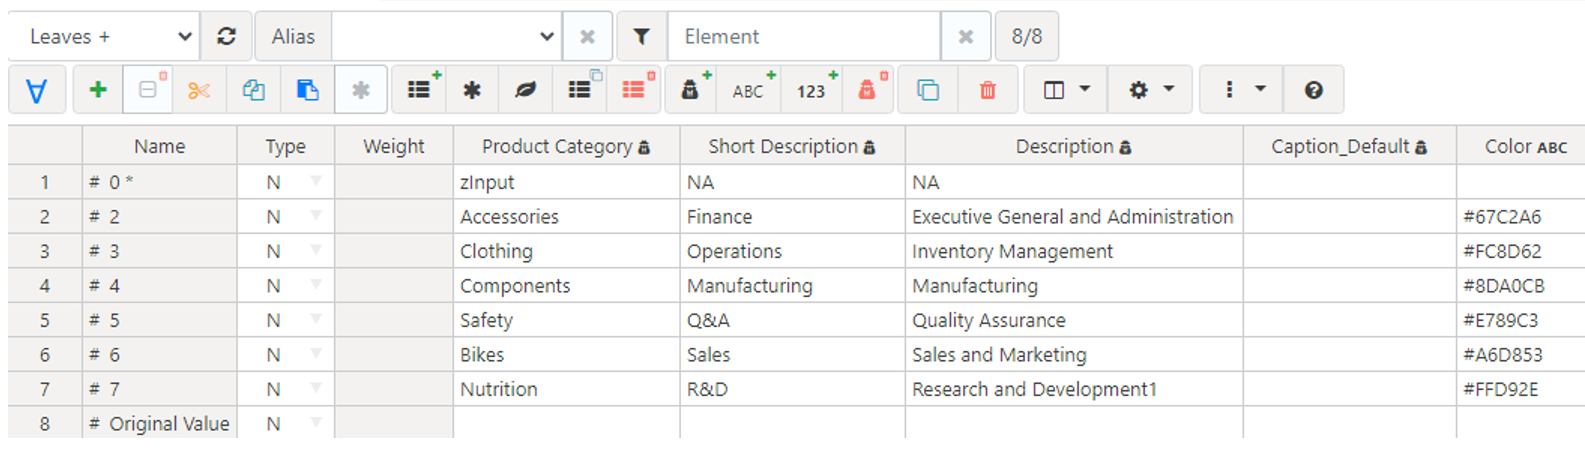1585x452 pixels.
Task: Click the #67C2A6 color value cell
Action: pos(1521,216)
